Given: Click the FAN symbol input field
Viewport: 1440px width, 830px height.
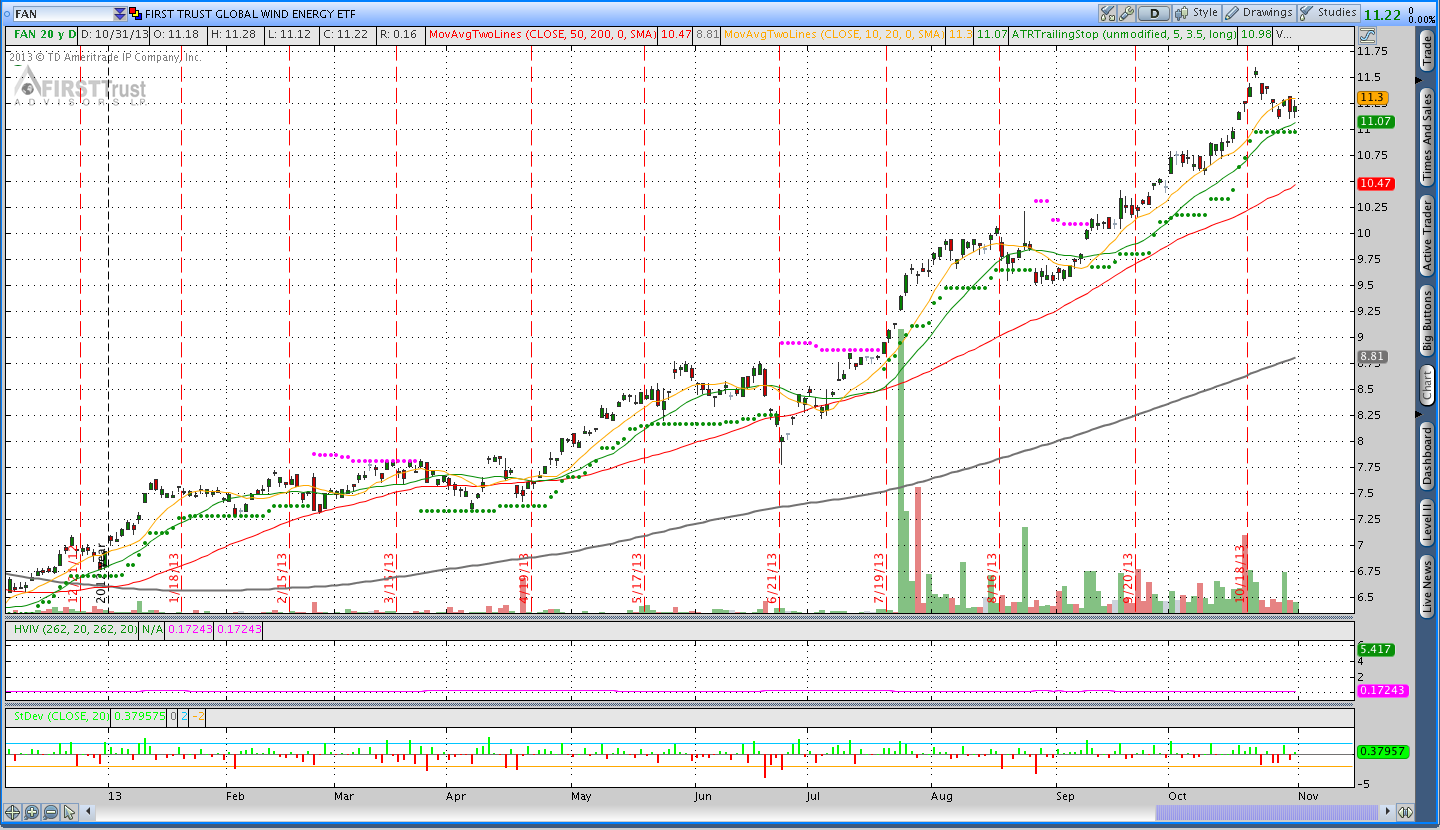Looking at the screenshot, I should [62, 14].
